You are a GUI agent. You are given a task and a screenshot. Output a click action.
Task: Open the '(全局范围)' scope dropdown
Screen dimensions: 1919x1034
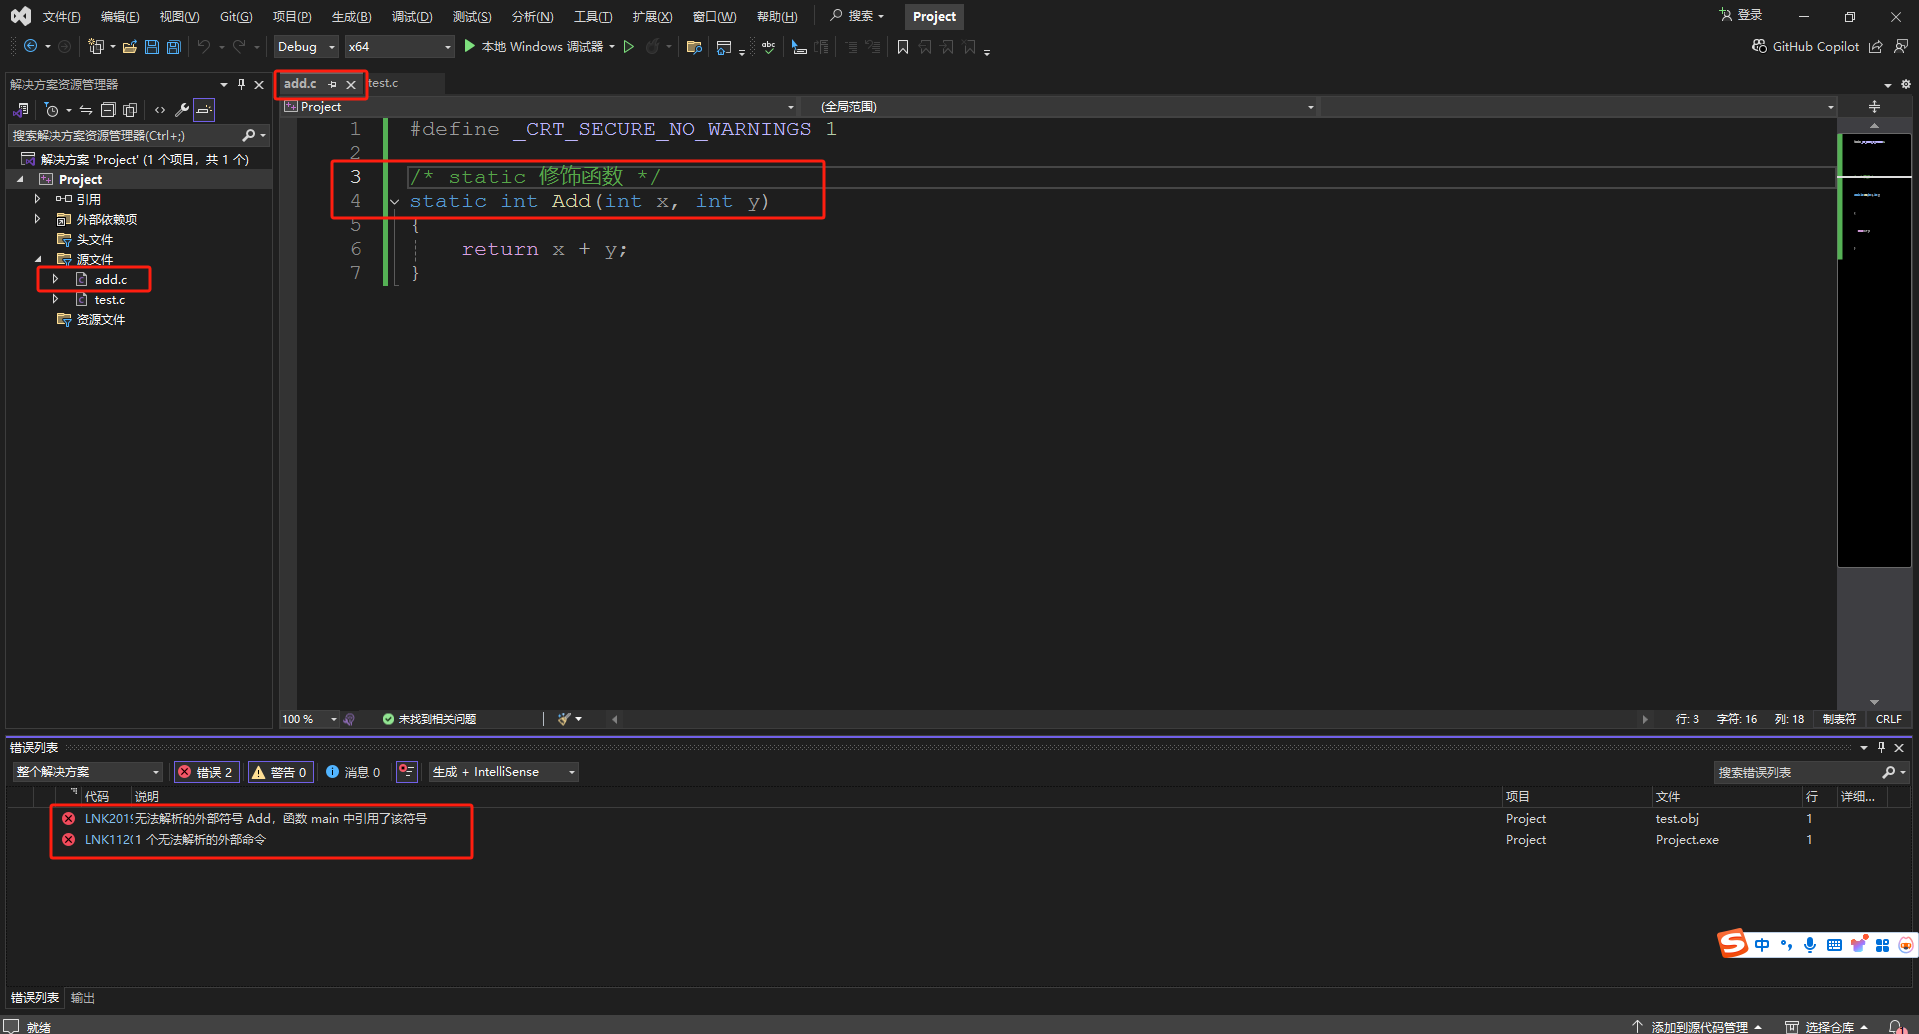tap(1068, 106)
